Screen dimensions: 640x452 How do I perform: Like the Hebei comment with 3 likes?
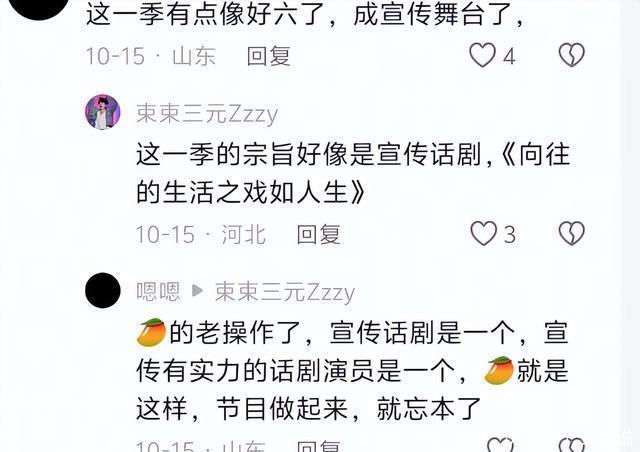click(484, 234)
